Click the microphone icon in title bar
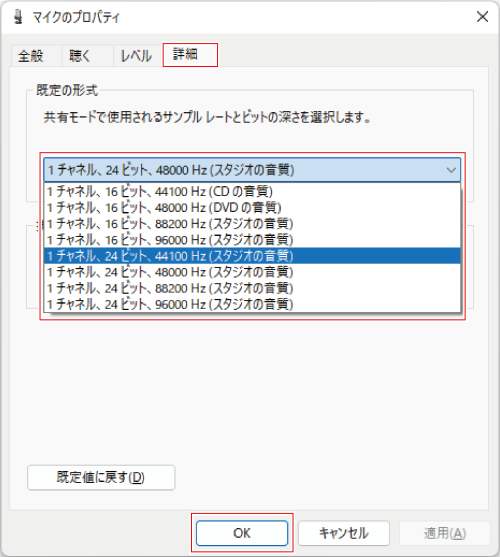Viewport: 500px width, 557px height. (18, 17)
